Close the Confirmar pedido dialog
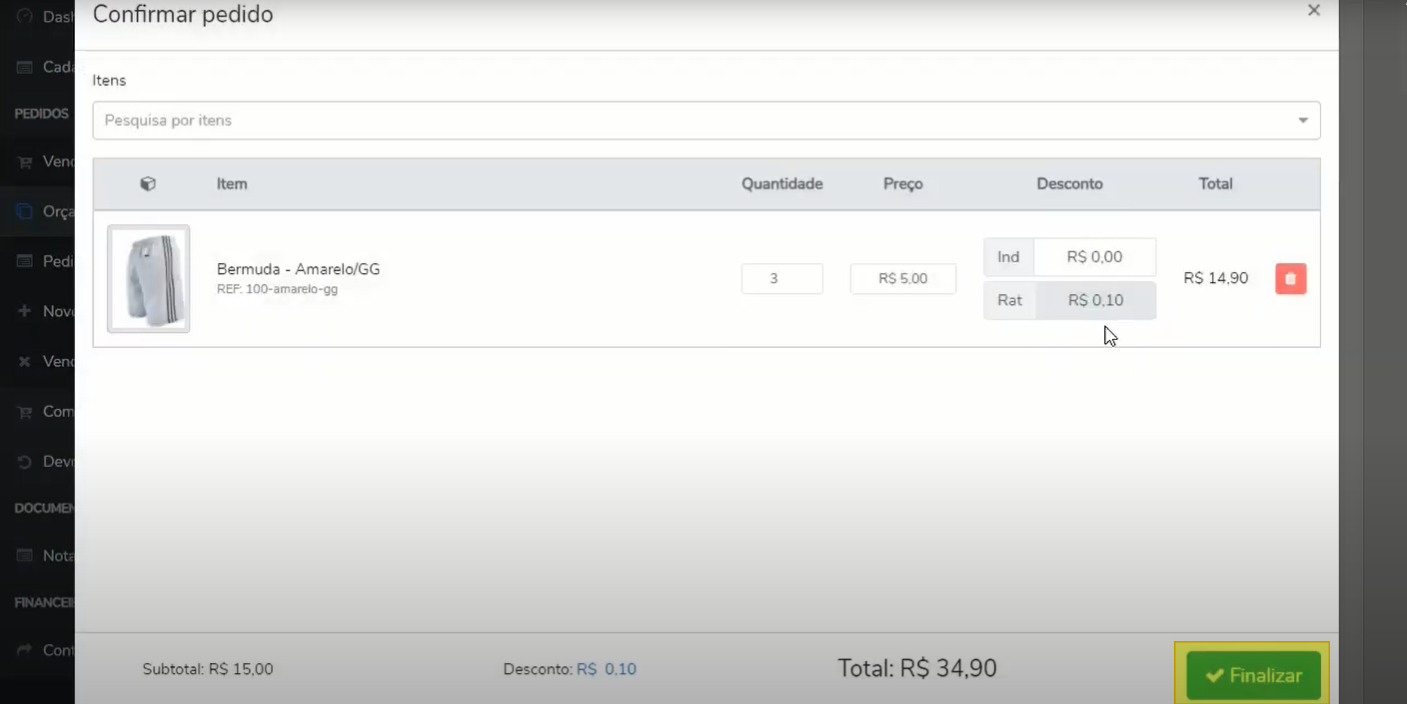The height and width of the screenshot is (704, 1407). (x=1314, y=10)
